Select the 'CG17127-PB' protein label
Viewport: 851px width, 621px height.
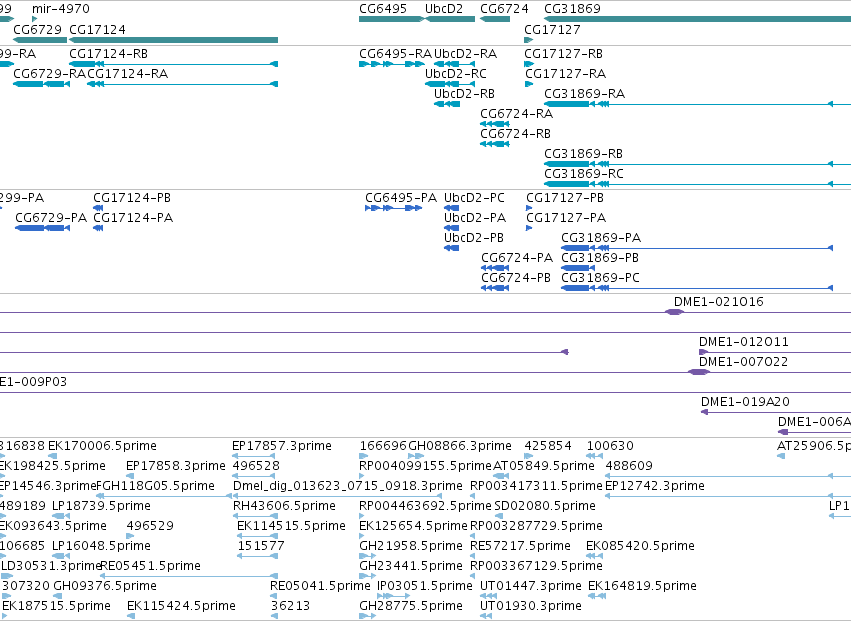565,198
